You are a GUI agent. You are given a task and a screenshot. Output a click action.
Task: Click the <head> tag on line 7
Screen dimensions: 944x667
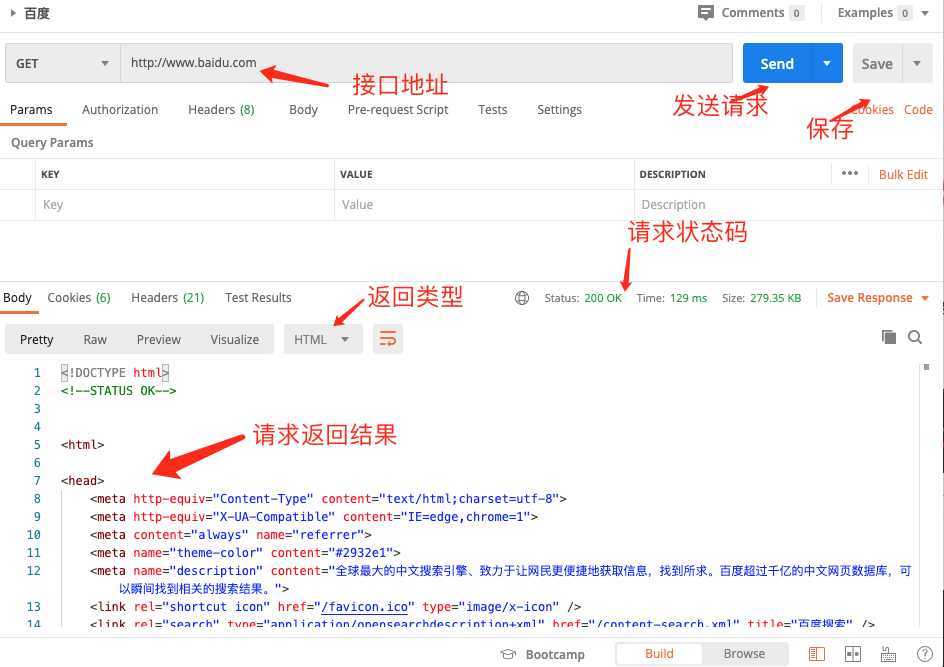pos(82,480)
